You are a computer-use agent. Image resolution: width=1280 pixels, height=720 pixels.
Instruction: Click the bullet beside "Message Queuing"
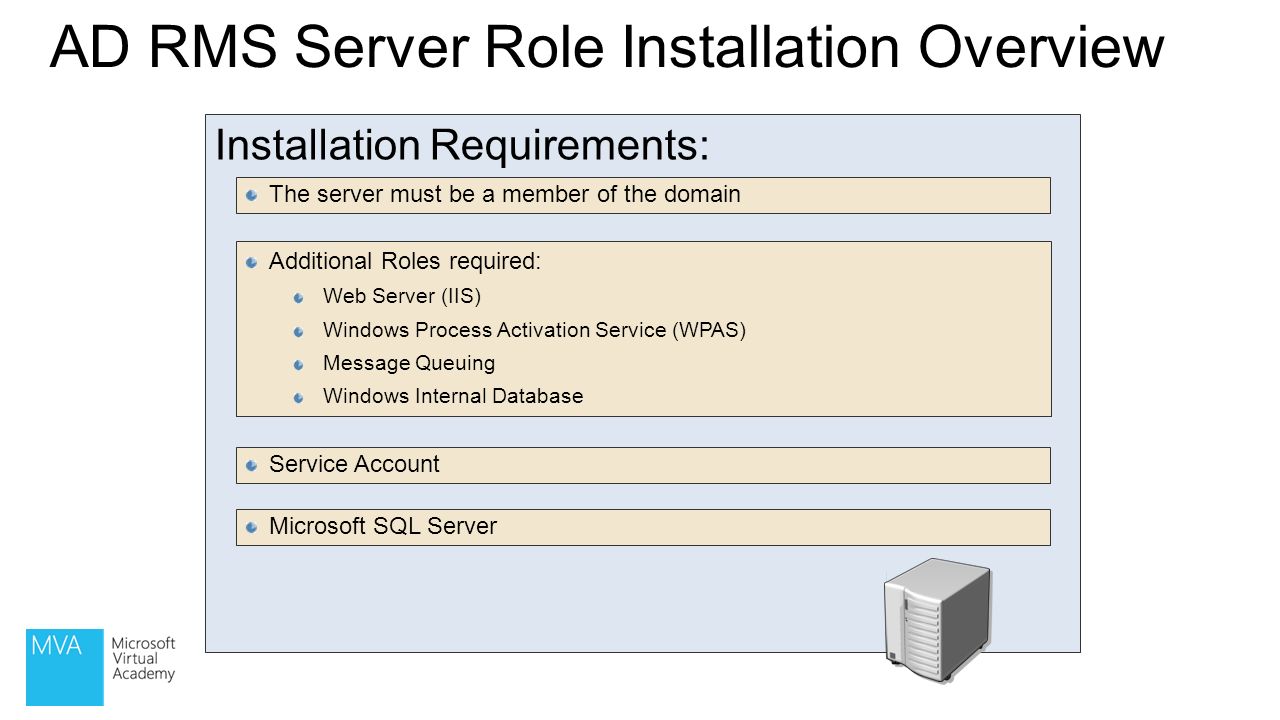299,364
